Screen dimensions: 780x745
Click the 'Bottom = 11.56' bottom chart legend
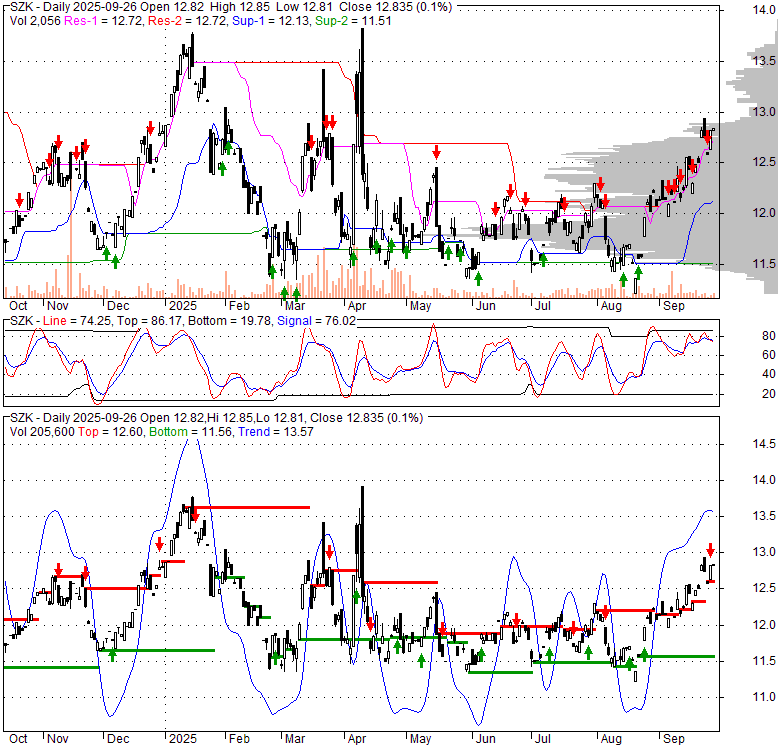pos(191,432)
